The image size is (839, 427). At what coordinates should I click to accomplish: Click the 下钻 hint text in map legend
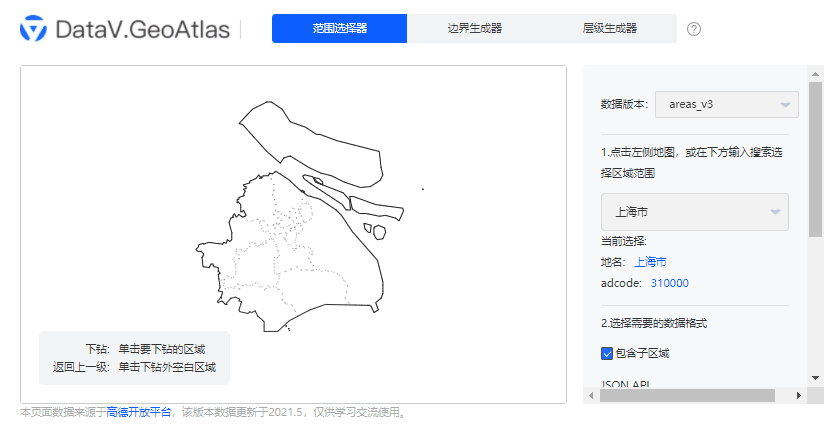[145, 349]
